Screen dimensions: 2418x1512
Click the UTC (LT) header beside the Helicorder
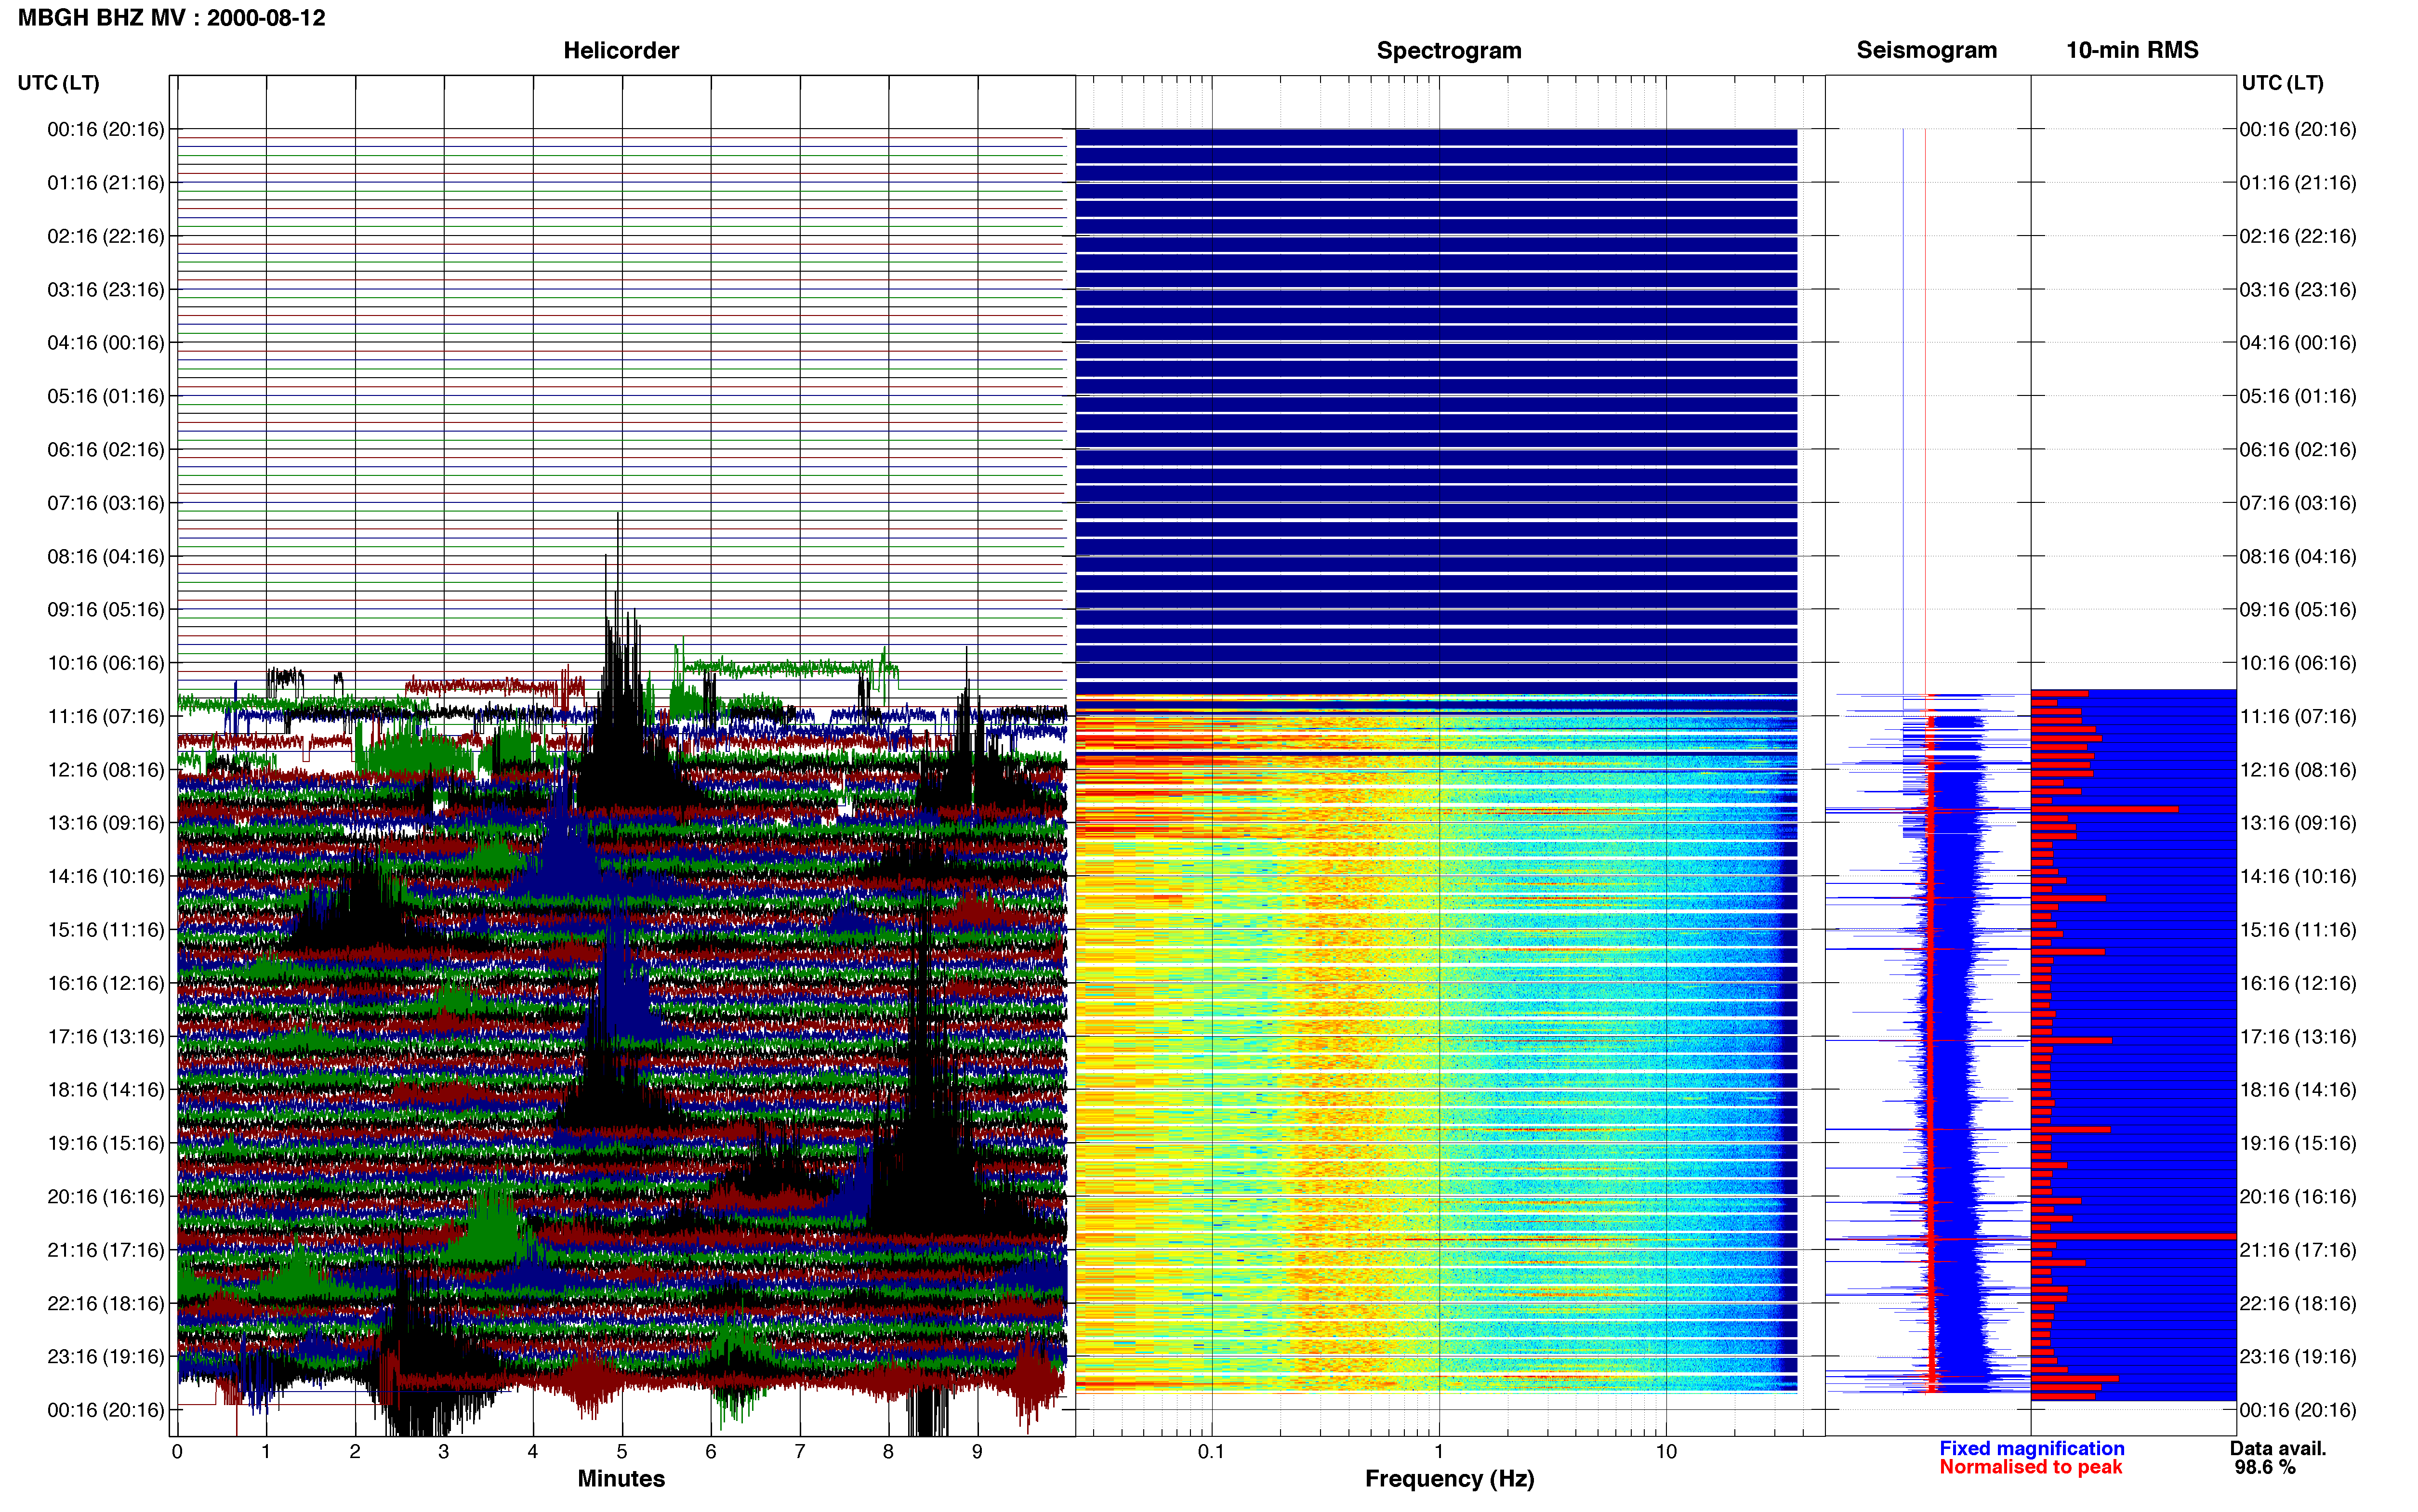coord(58,83)
